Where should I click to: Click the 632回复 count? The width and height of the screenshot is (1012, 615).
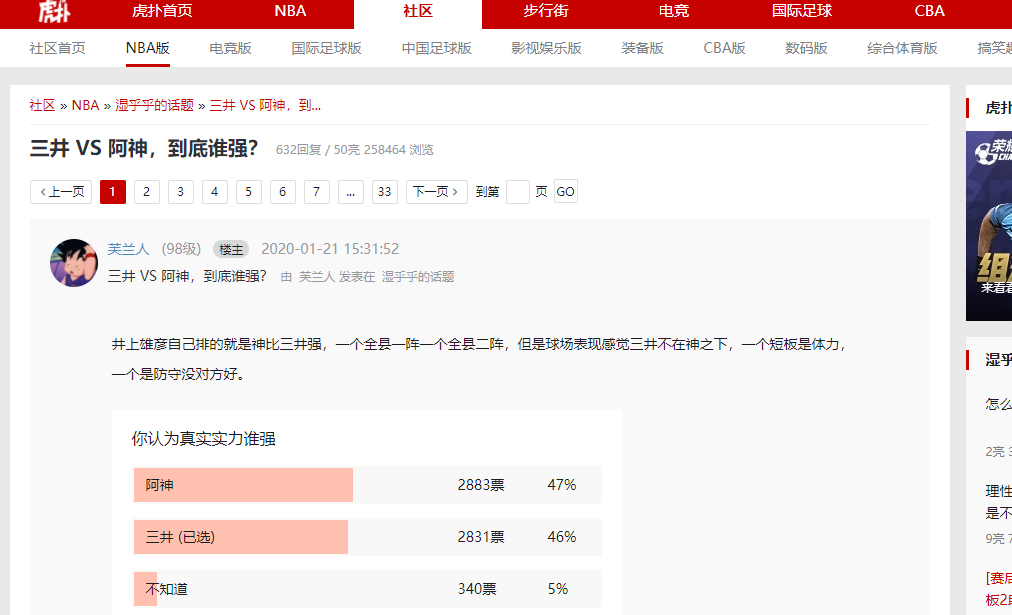pyautogui.click(x=298, y=150)
